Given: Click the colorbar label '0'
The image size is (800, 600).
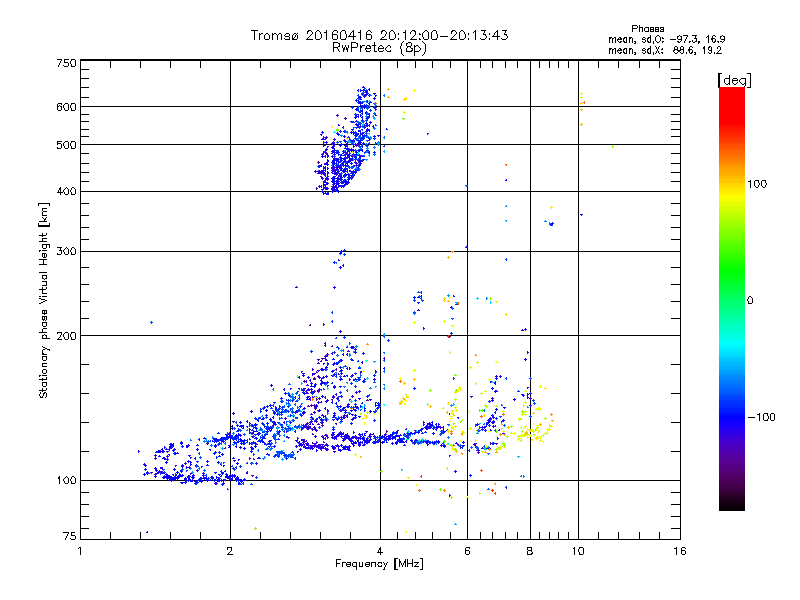Looking at the screenshot, I should [x=749, y=301].
